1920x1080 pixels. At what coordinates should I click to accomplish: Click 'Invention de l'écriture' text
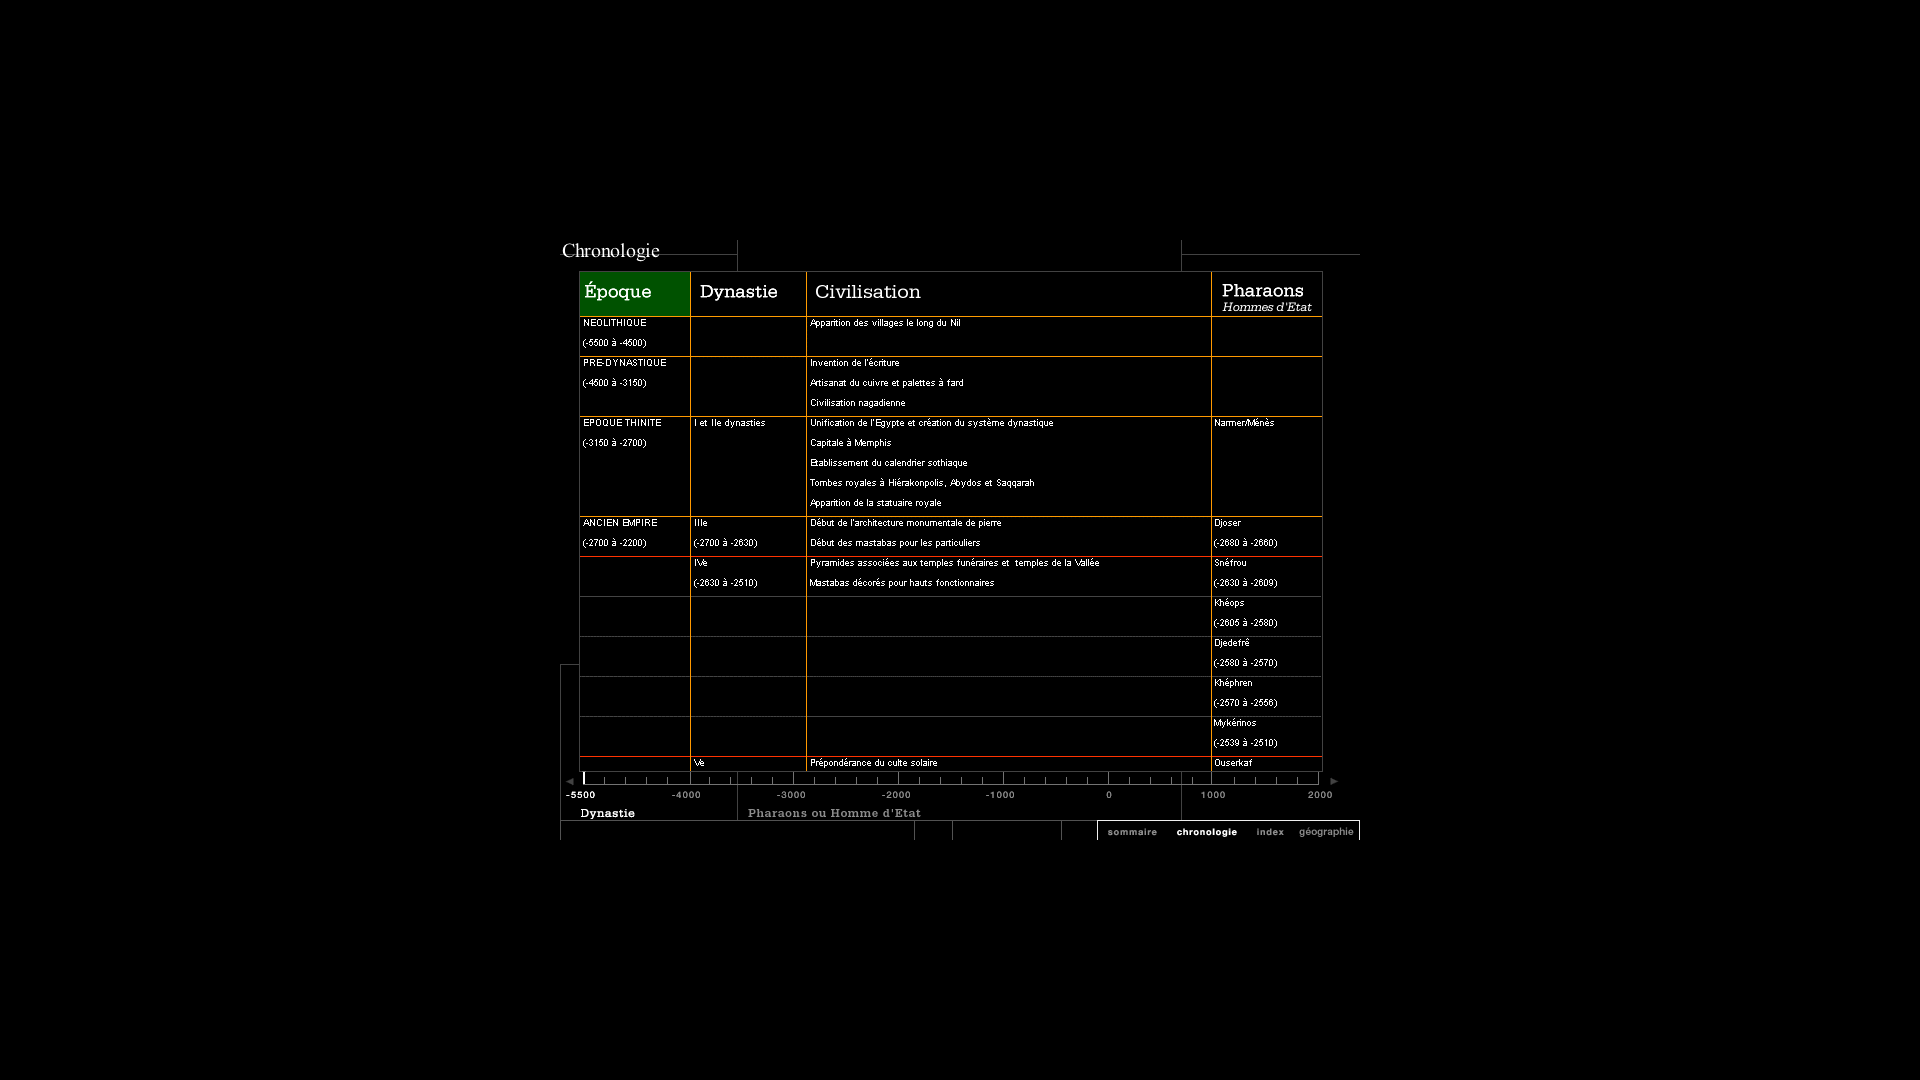(x=854, y=363)
